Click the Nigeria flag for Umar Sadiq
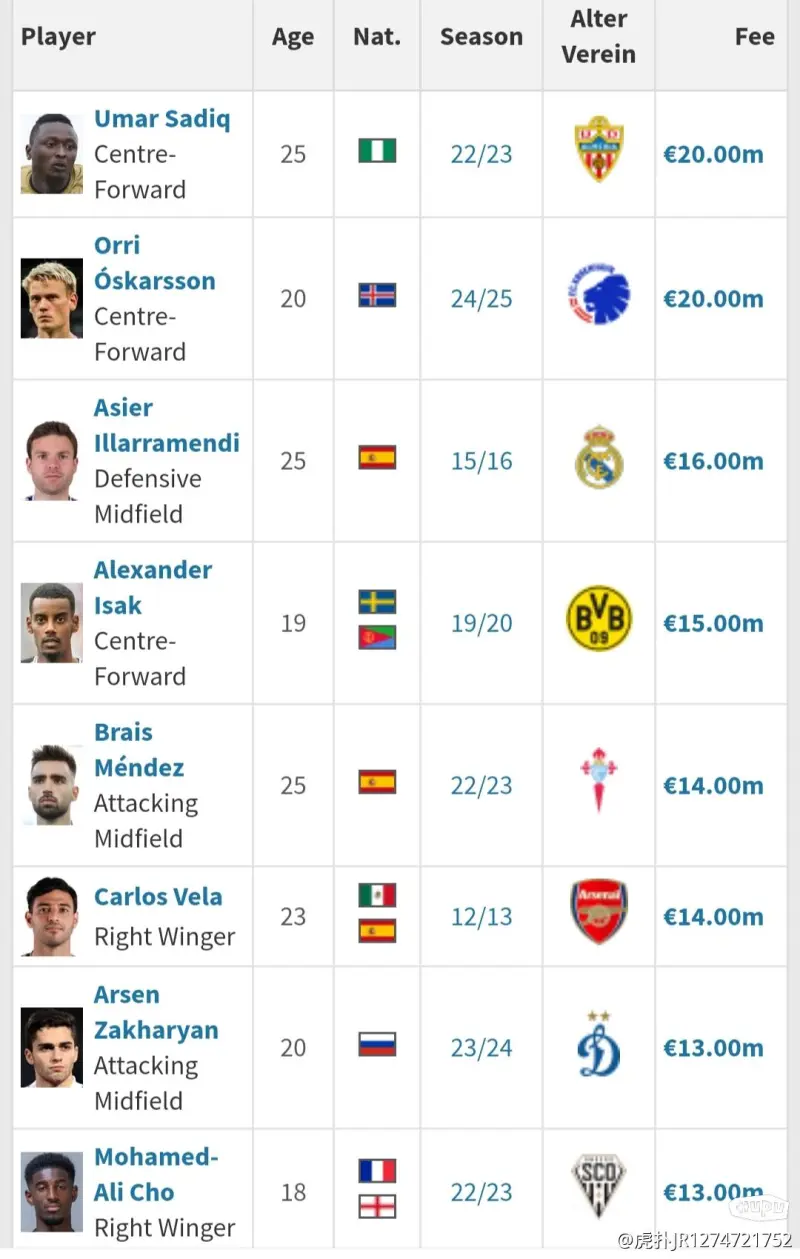 pos(377,151)
